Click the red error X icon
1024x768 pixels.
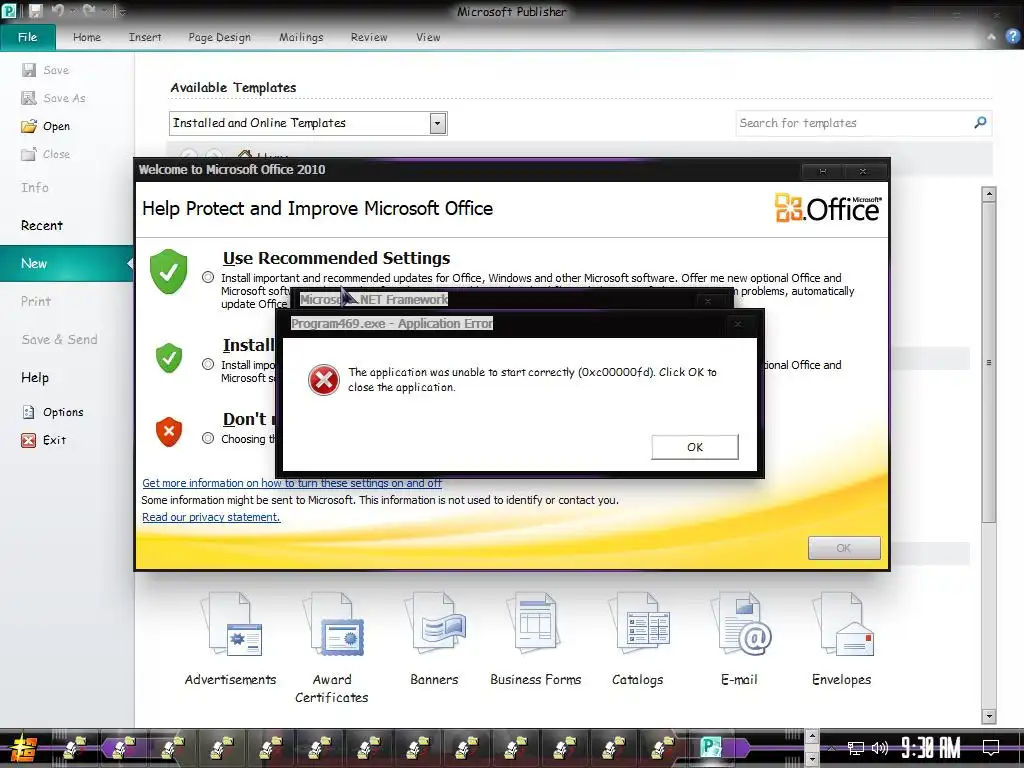point(324,380)
